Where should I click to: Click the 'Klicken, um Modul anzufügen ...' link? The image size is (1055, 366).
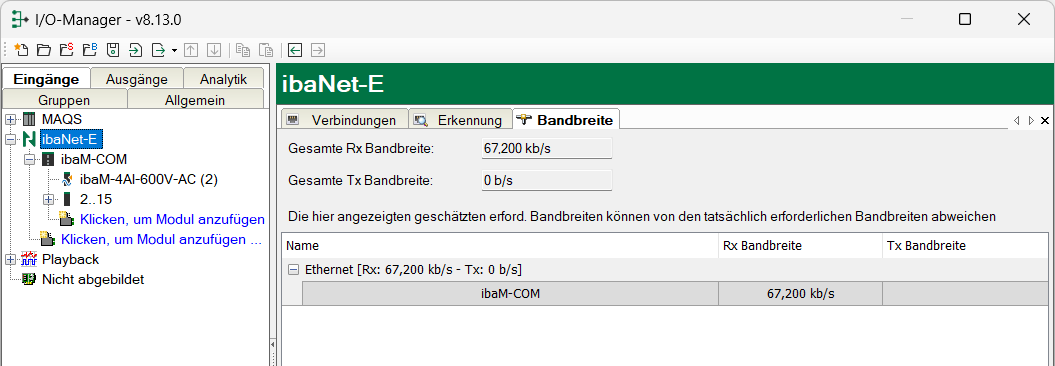pos(161,239)
